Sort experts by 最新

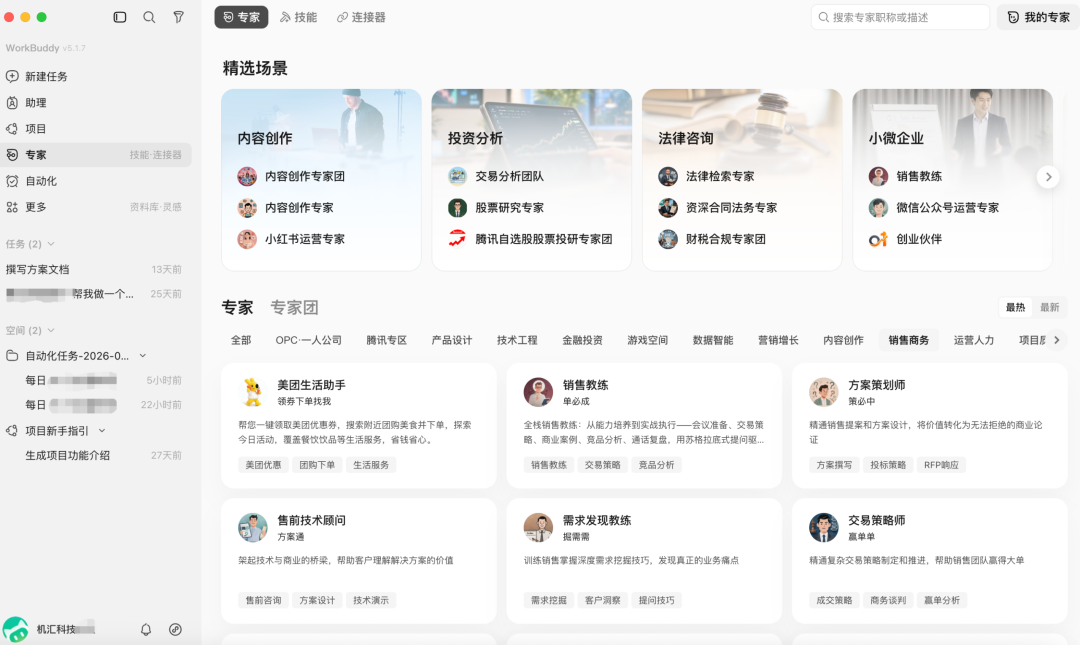tap(1049, 307)
